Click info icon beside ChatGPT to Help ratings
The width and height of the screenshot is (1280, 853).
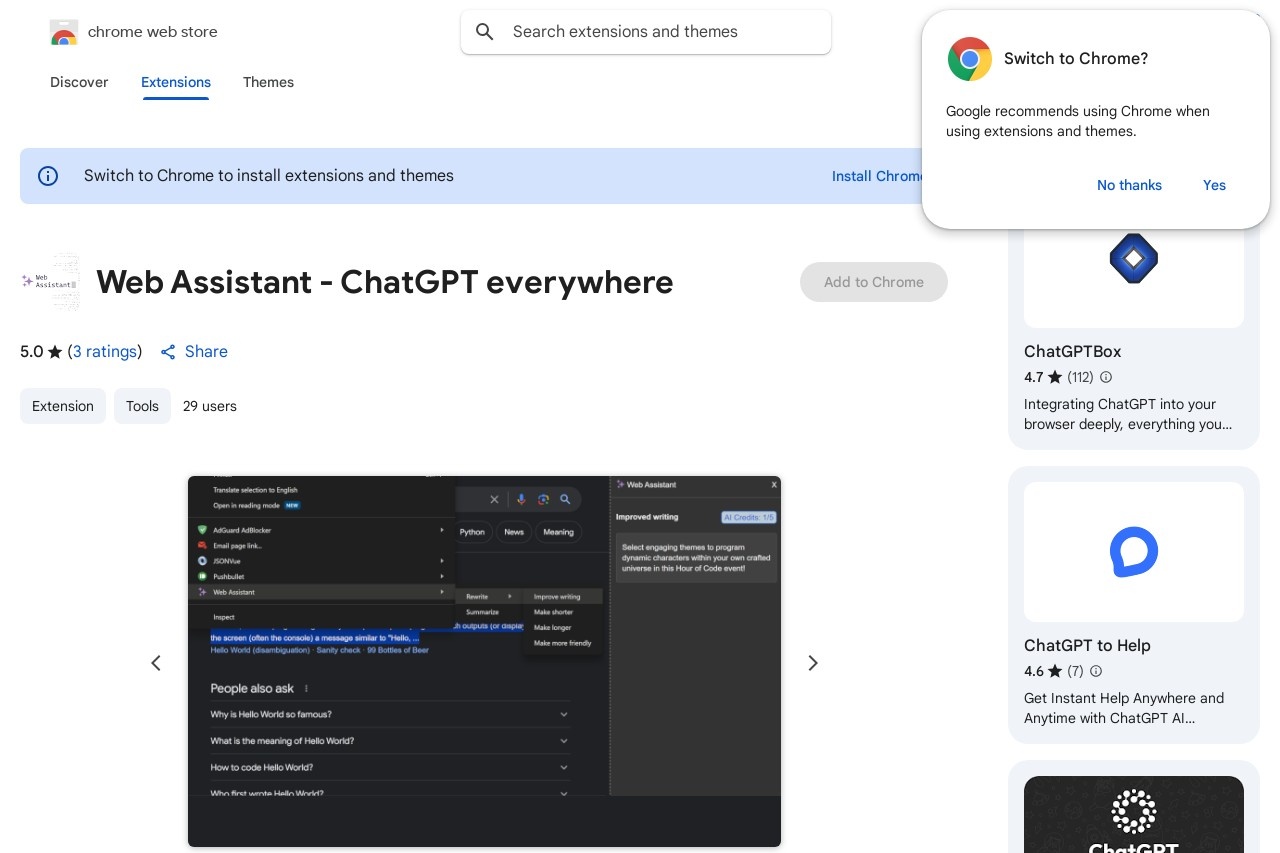point(1096,671)
